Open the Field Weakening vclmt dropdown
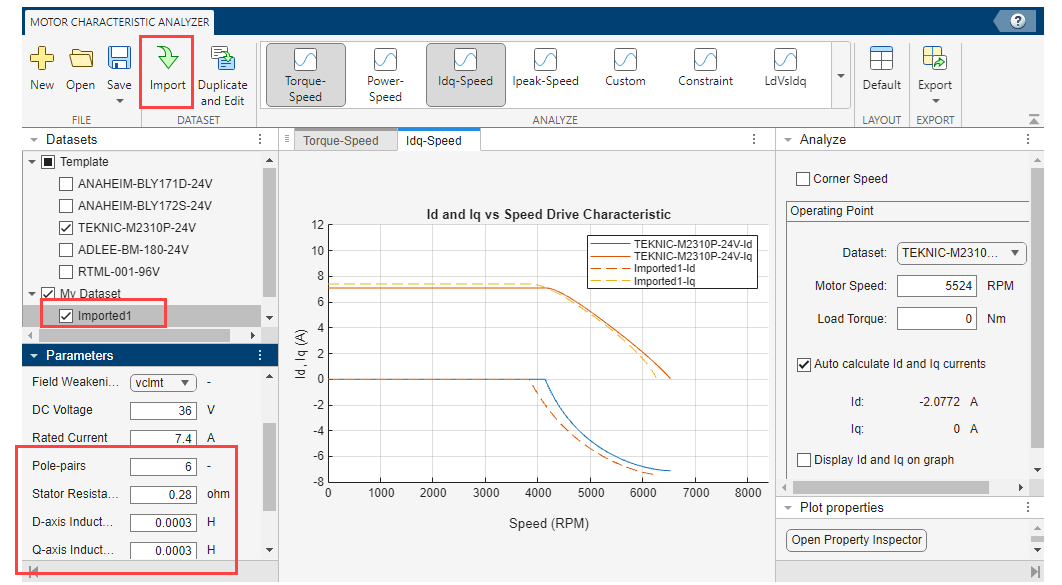1062x585 pixels. [164, 382]
